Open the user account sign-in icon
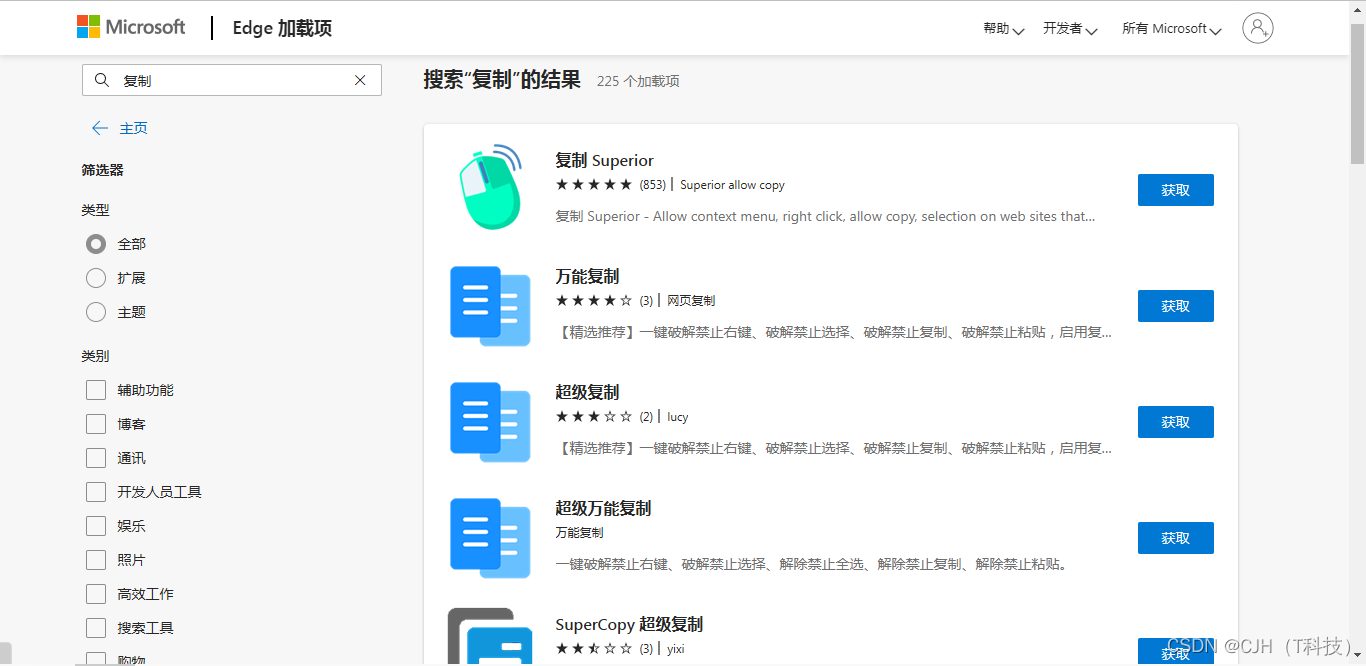1366x666 pixels. (x=1257, y=28)
